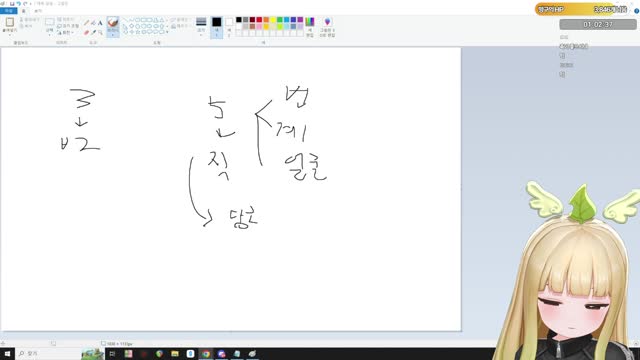Open the Resize and skew dialog

(x=68, y=26)
